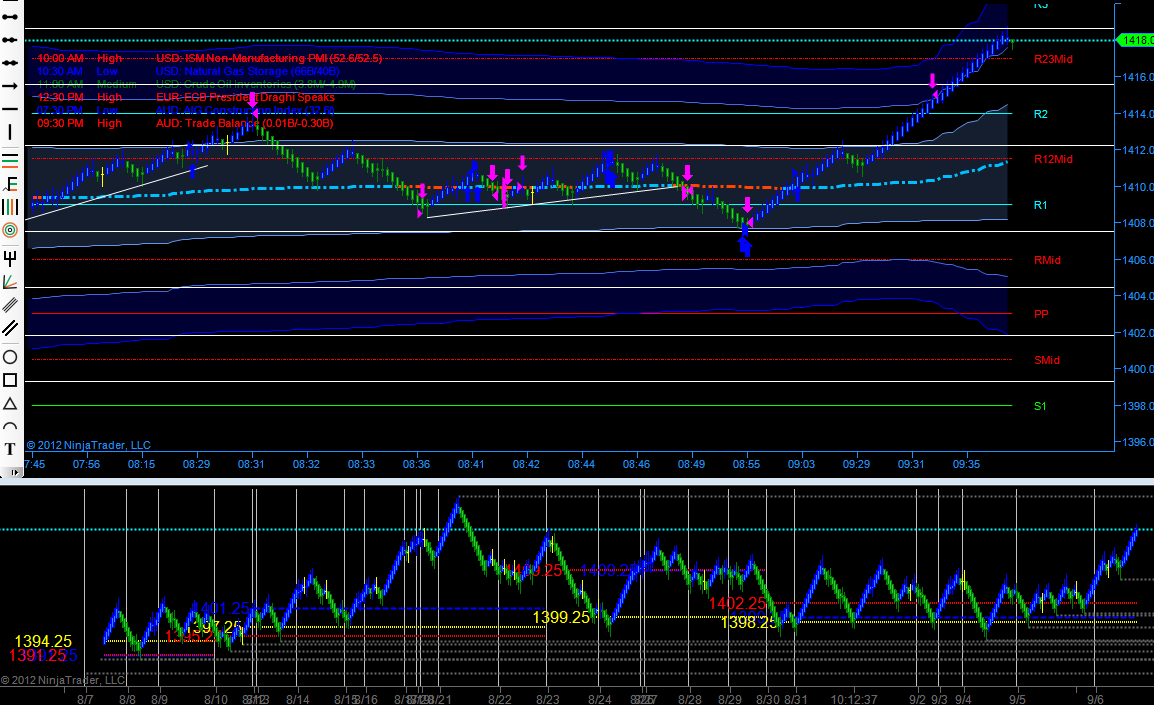Click the 09:03 time axis label
1154x705 pixels.
coord(801,464)
